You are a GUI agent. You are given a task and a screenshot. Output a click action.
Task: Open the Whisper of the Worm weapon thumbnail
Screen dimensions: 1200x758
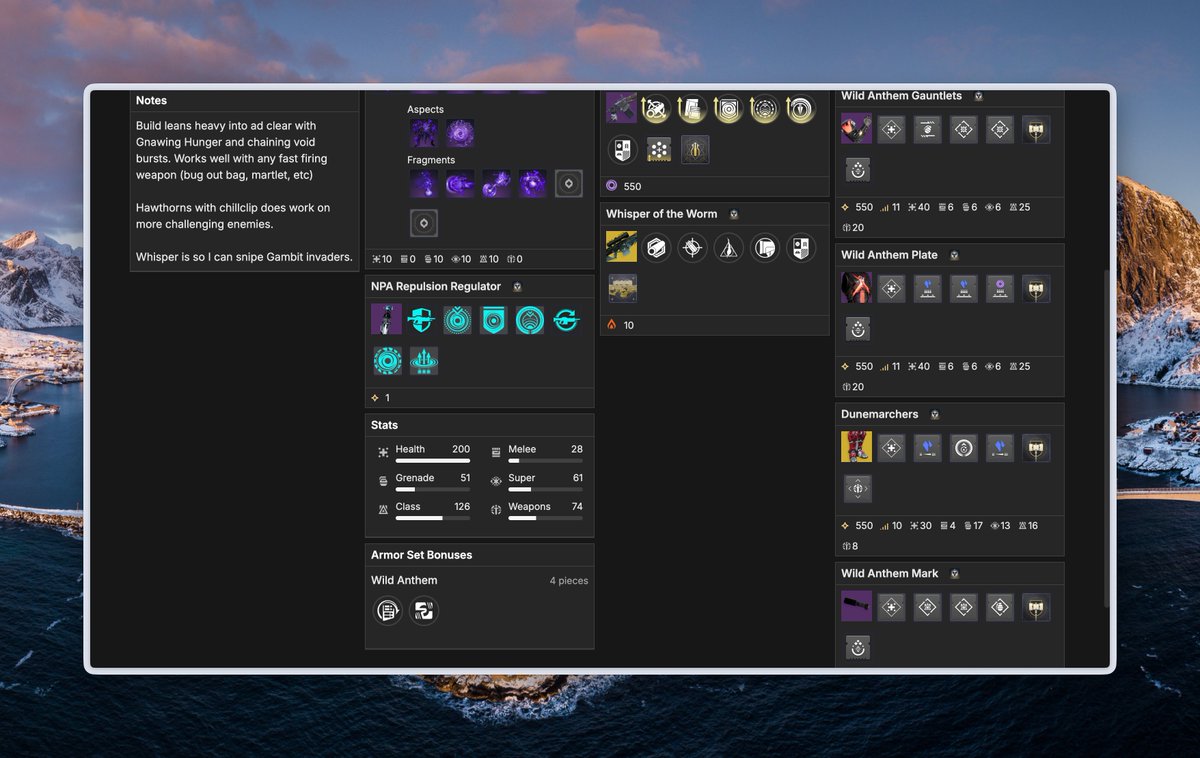tap(621, 246)
